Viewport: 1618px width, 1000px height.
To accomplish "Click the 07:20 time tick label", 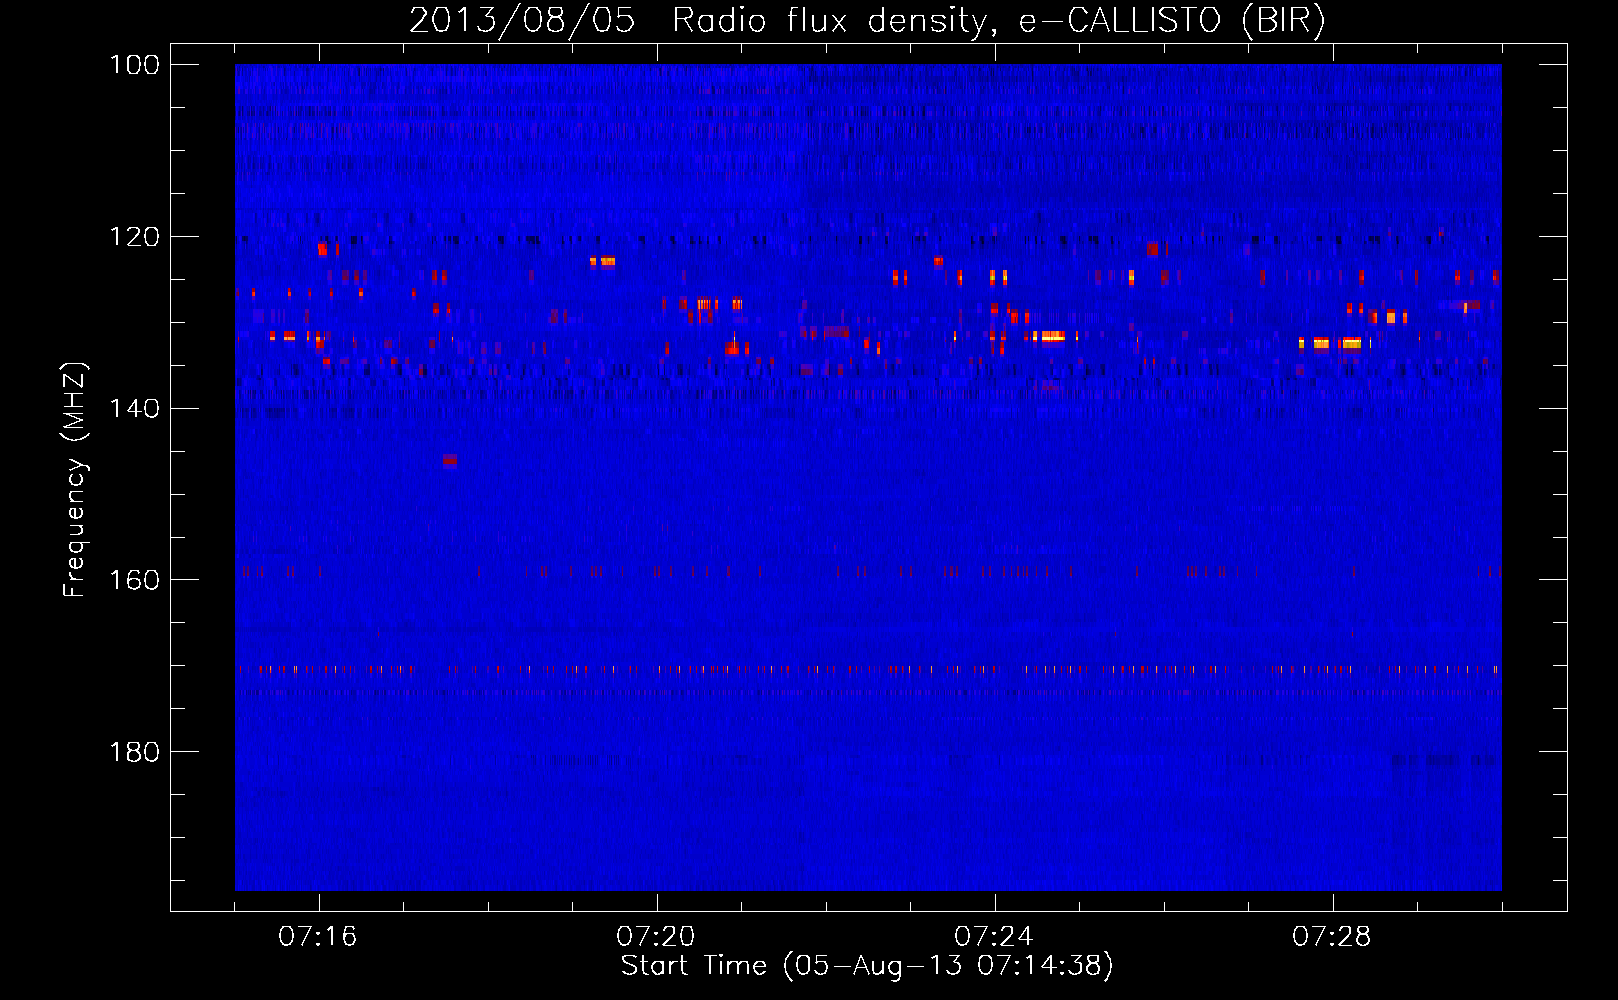I will pyautogui.click(x=656, y=937).
